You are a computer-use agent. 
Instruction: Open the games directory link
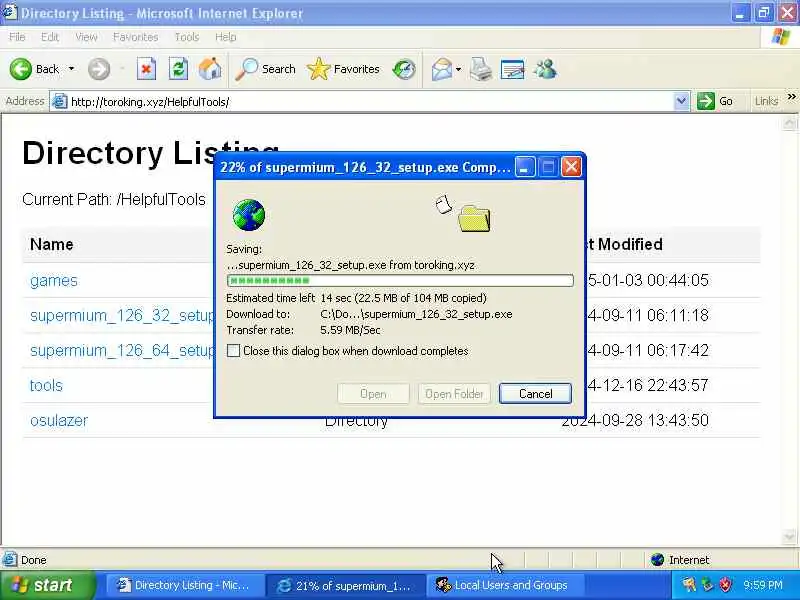click(x=54, y=281)
